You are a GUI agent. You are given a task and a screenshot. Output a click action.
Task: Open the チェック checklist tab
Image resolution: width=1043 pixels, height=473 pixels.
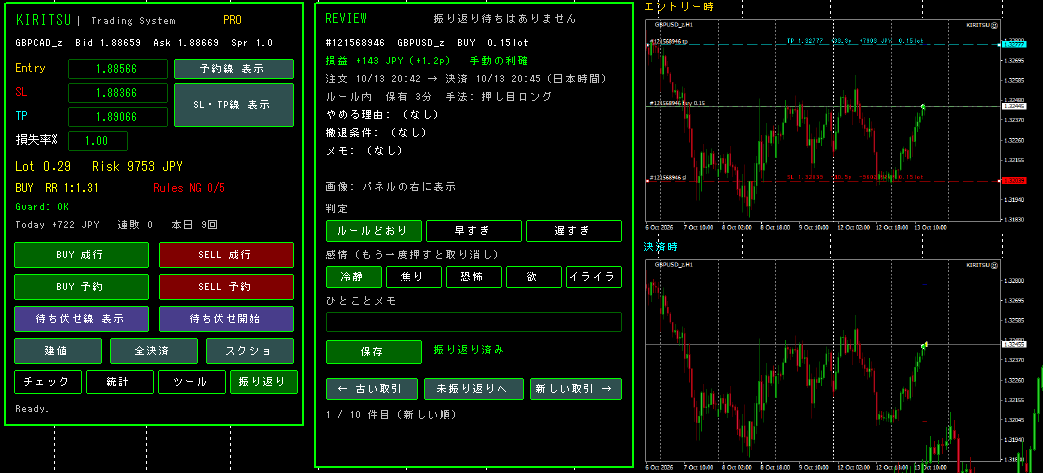coord(48,382)
